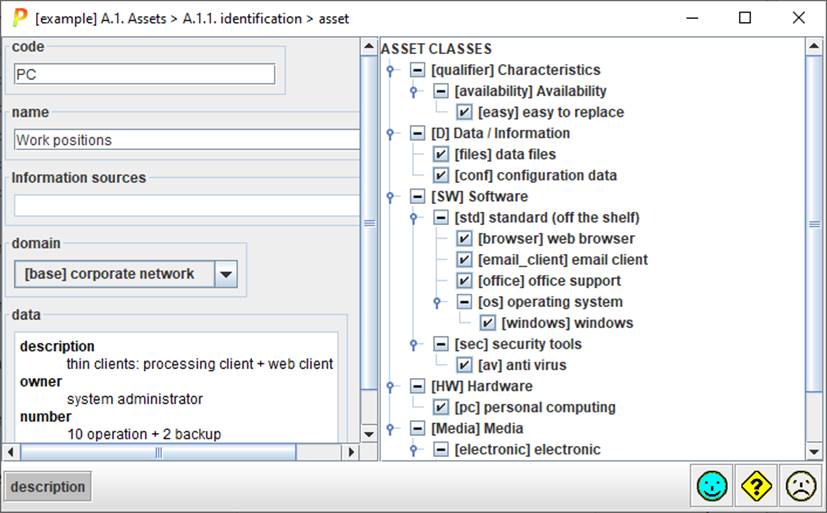Click right arrow of horizontal scrollbar

click(x=349, y=453)
